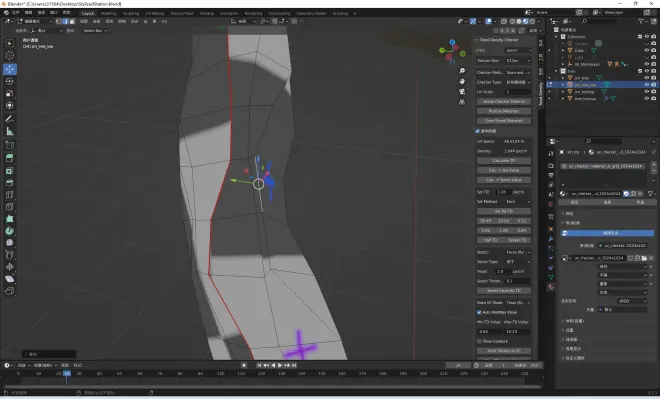Toggle the camera view icon in viewport

click(x=462, y=91)
